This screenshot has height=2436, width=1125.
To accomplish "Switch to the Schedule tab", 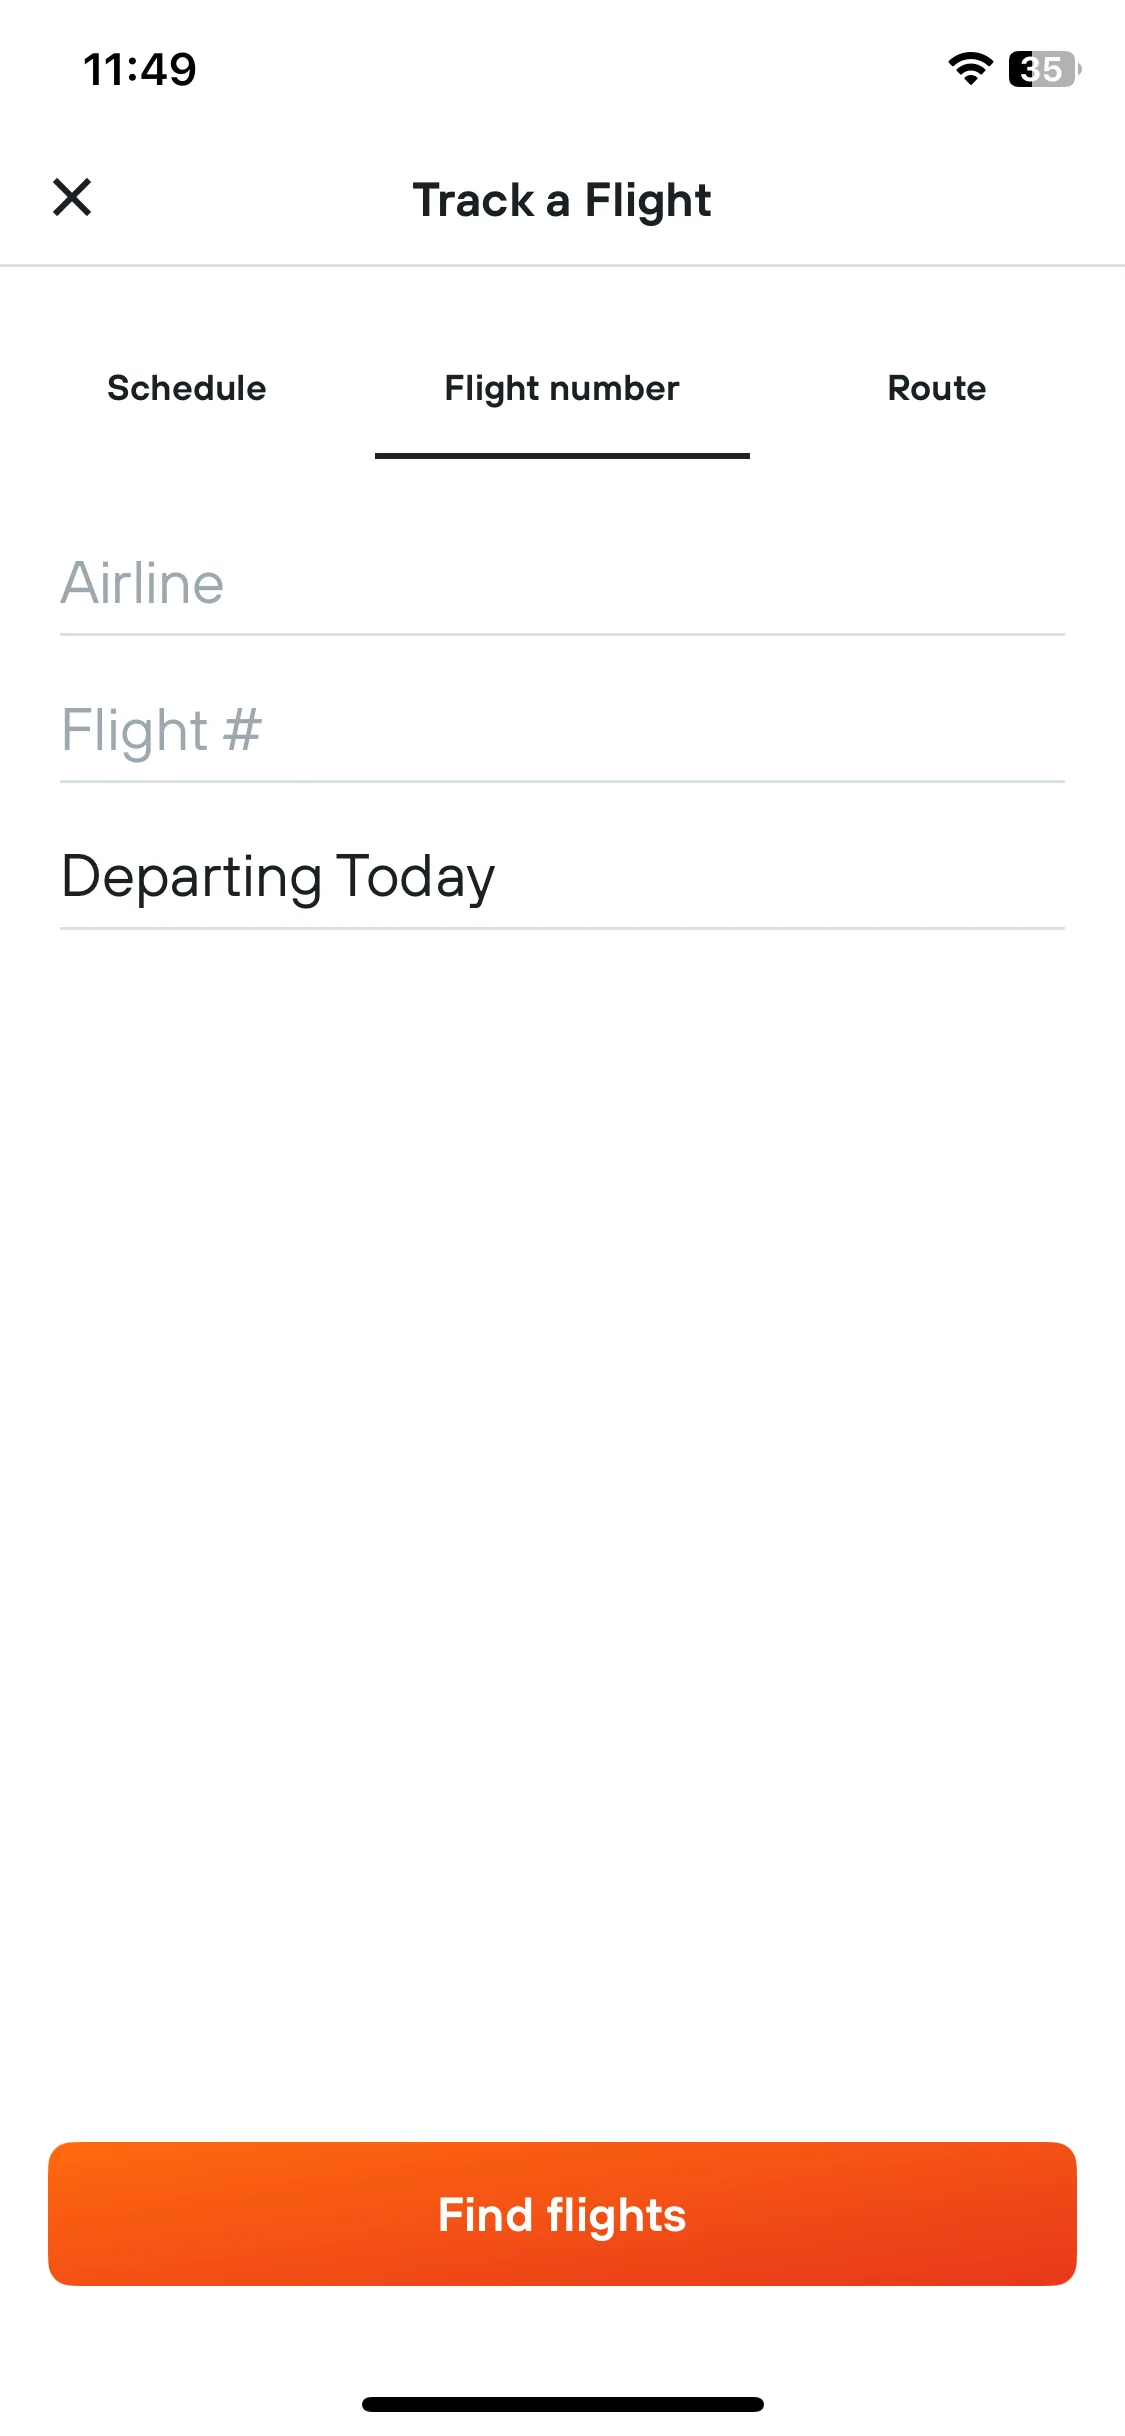I will 187,388.
